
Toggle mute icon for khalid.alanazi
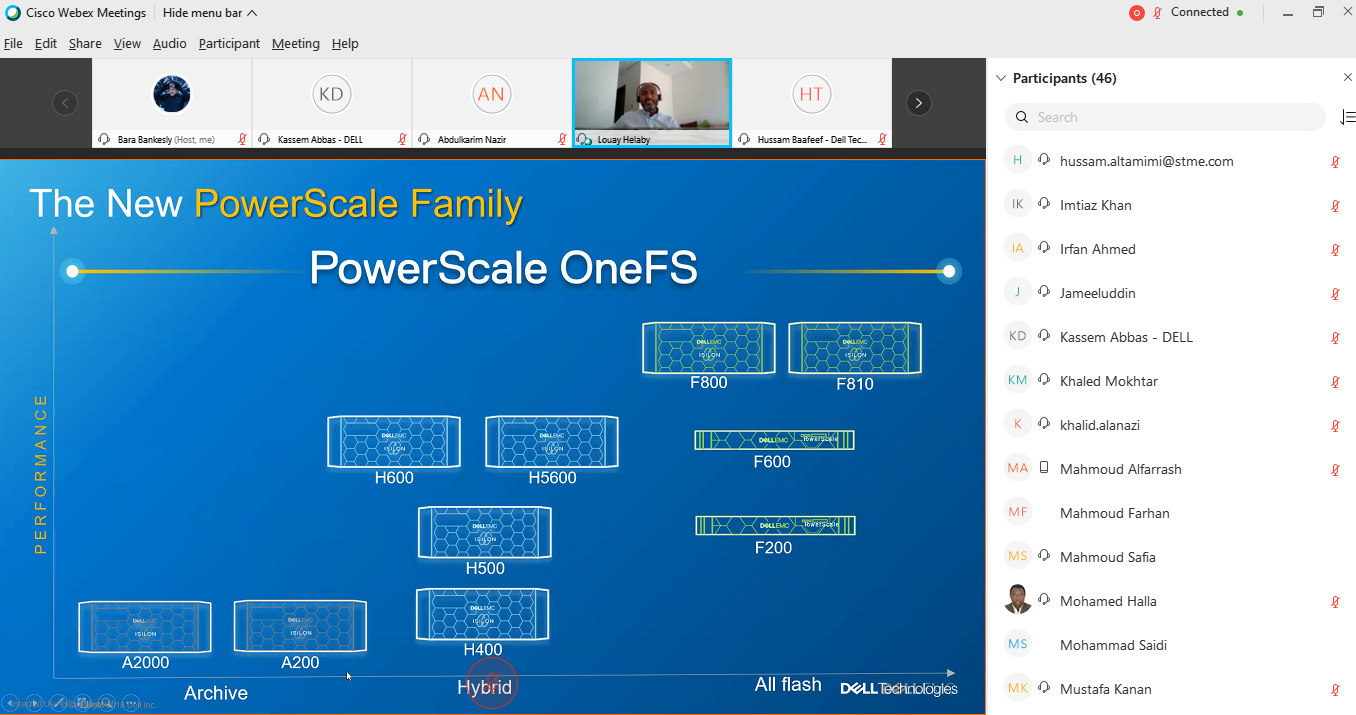click(x=1335, y=425)
